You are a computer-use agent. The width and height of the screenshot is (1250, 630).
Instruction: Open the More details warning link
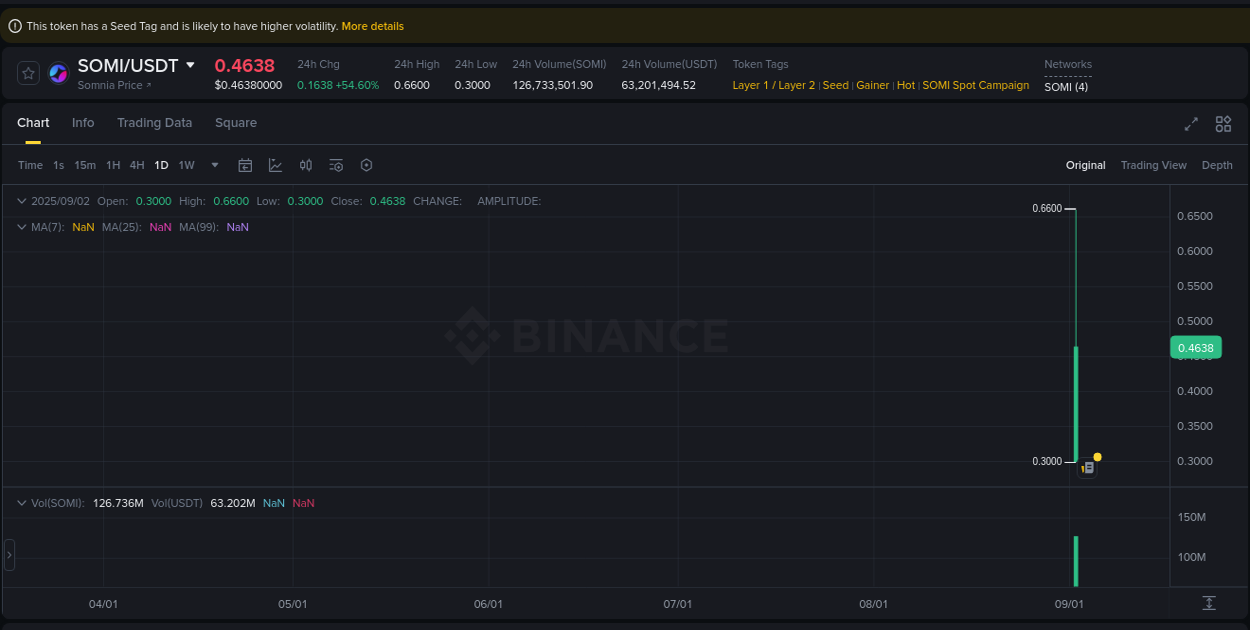pyautogui.click(x=372, y=25)
